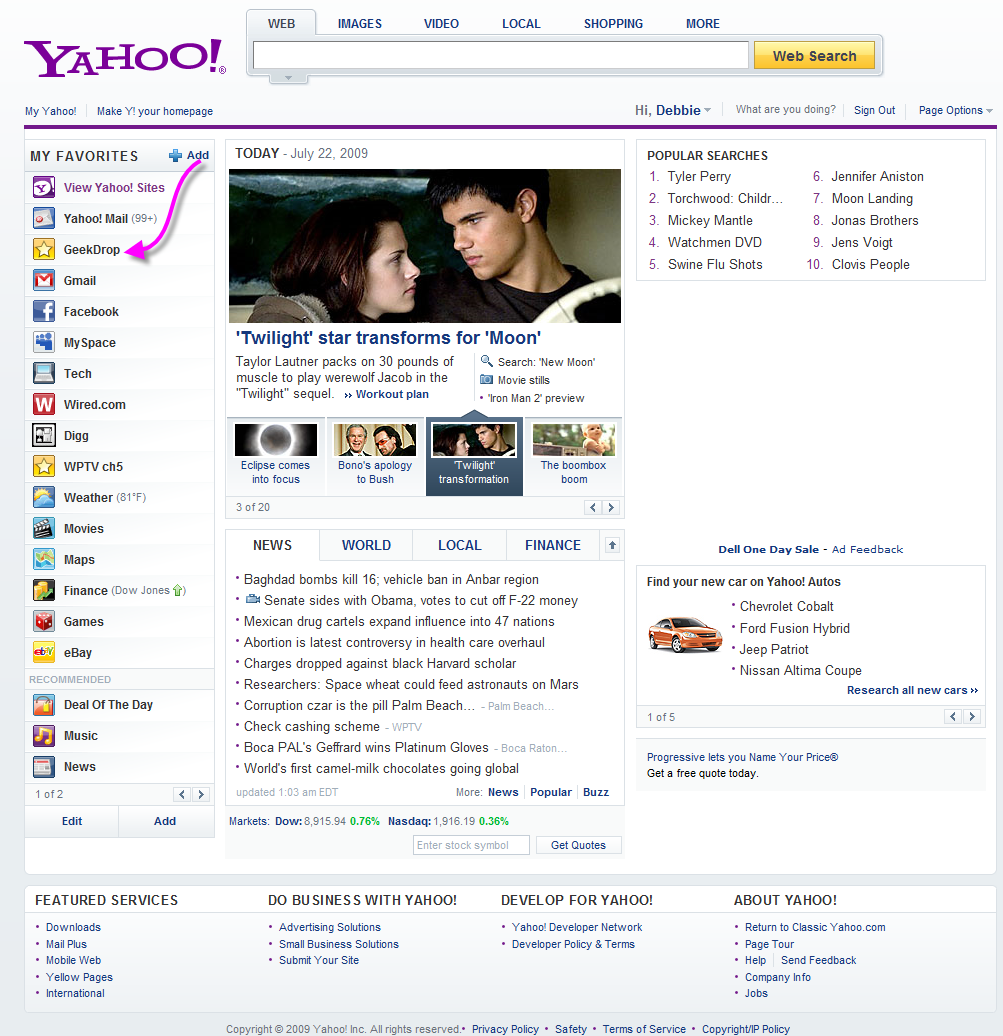
Task: Click the eBay icon in favorites
Action: 44,653
